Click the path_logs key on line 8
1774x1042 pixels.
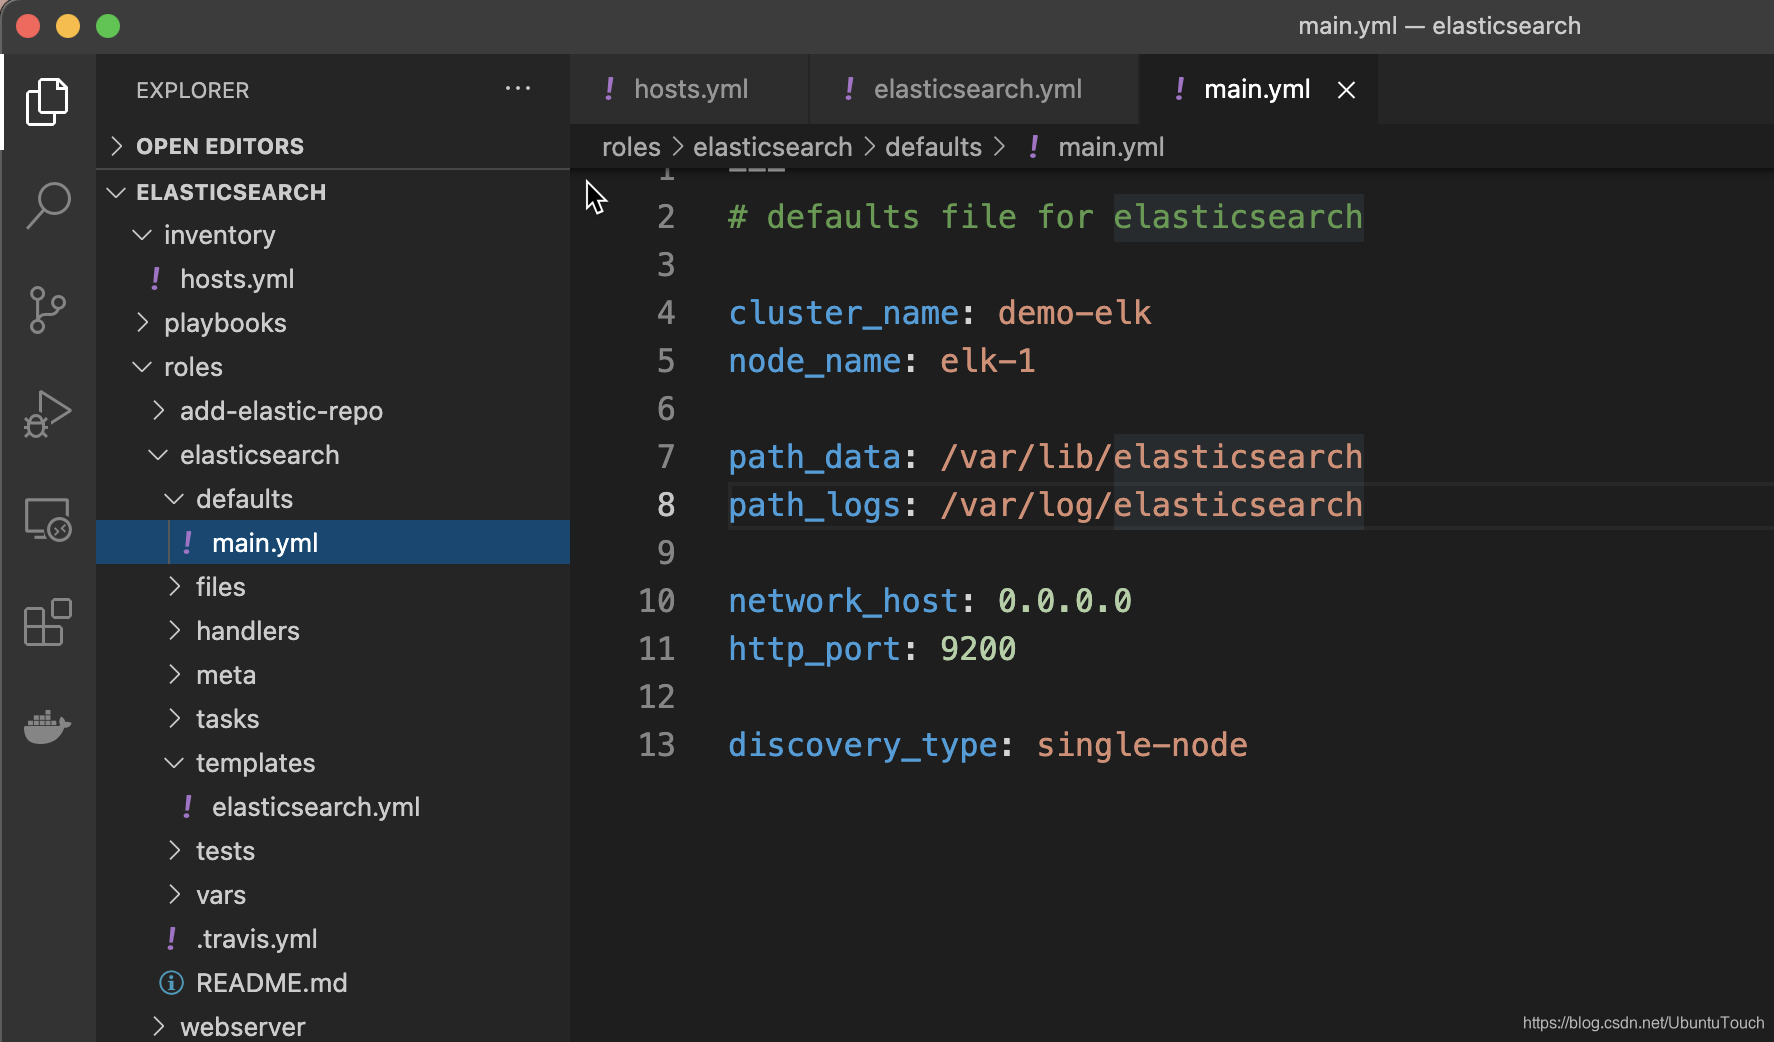[815, 505]
